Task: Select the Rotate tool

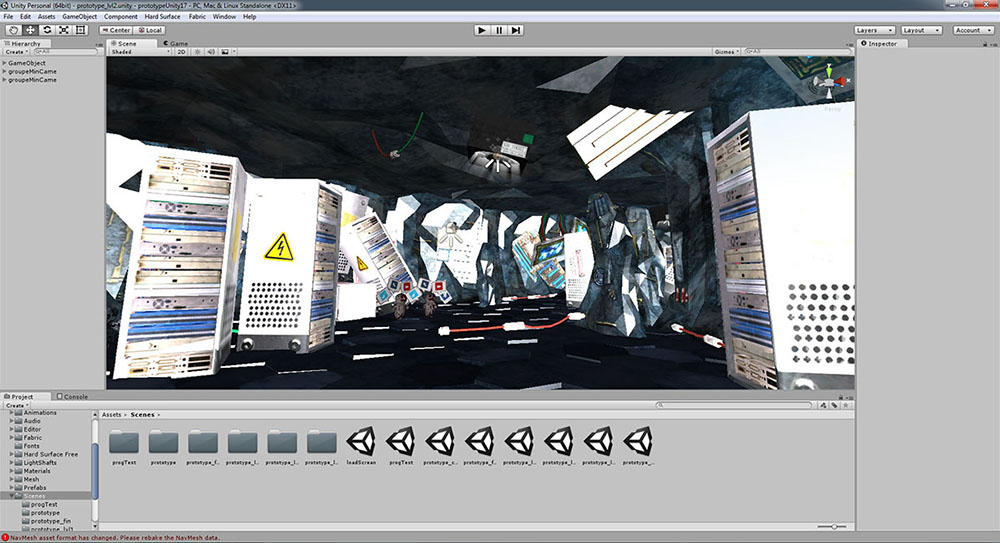Action: [x=47, y=30]
